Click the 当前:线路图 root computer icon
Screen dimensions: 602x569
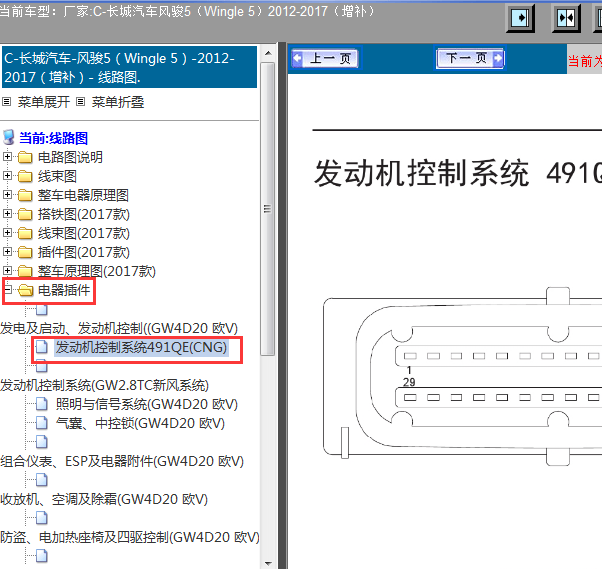click(8, 137)
